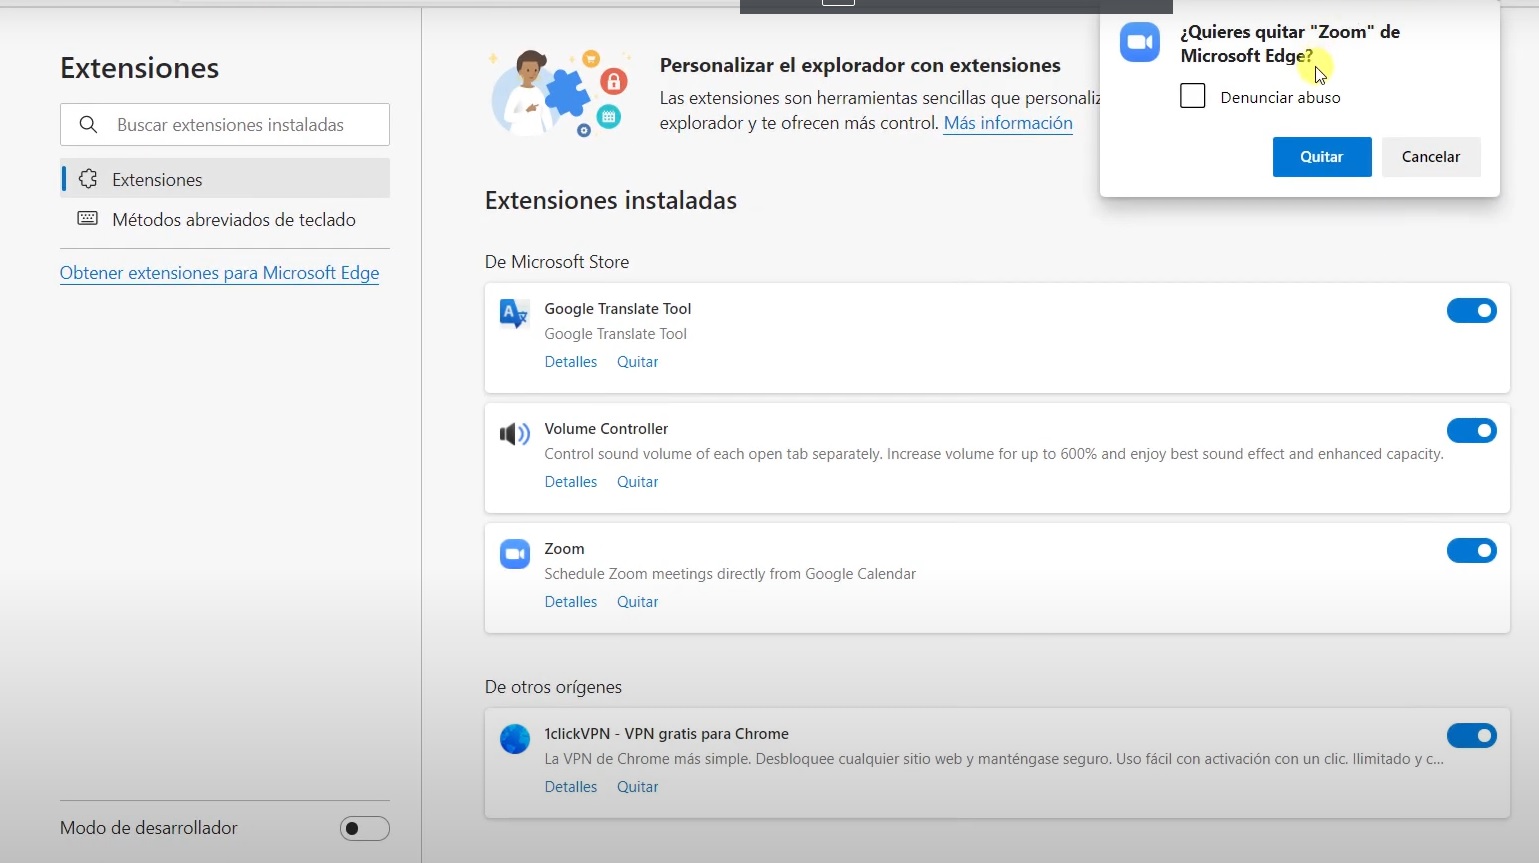Click the Google Translate Tool icon
The width and height of the screenshot is (1539, 863).
click(x=514, y=314)
